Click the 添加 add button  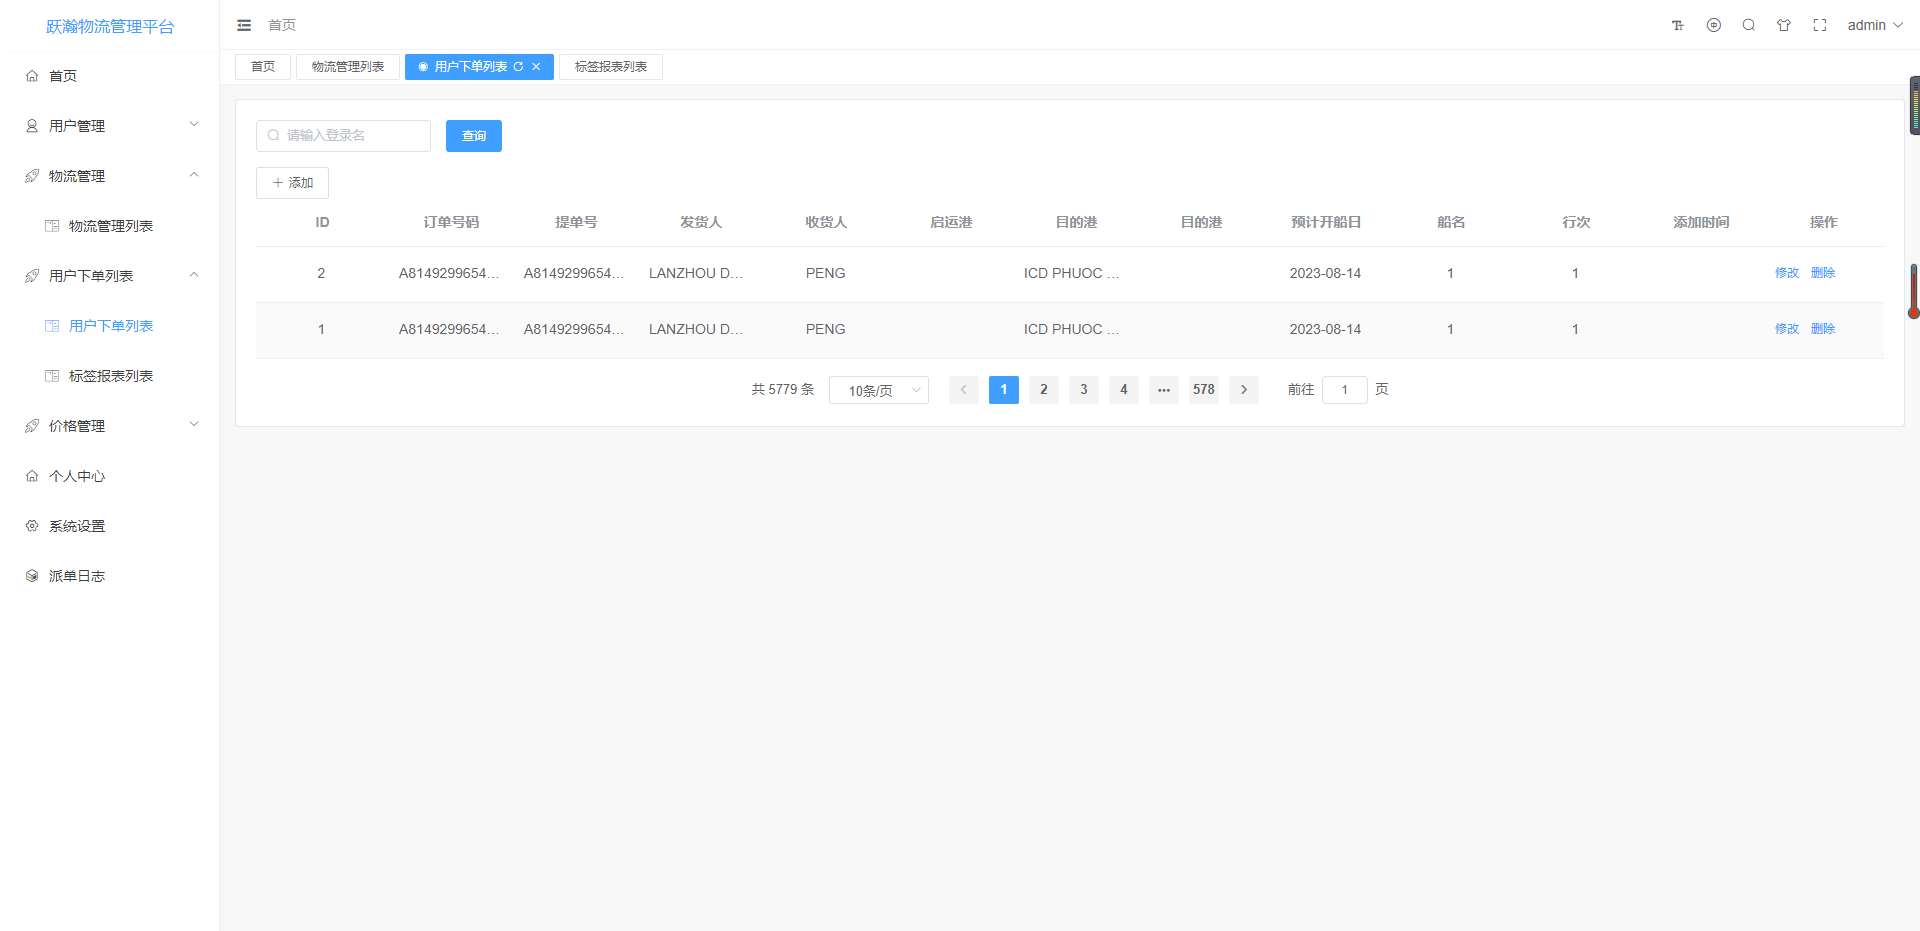point(292,183)
